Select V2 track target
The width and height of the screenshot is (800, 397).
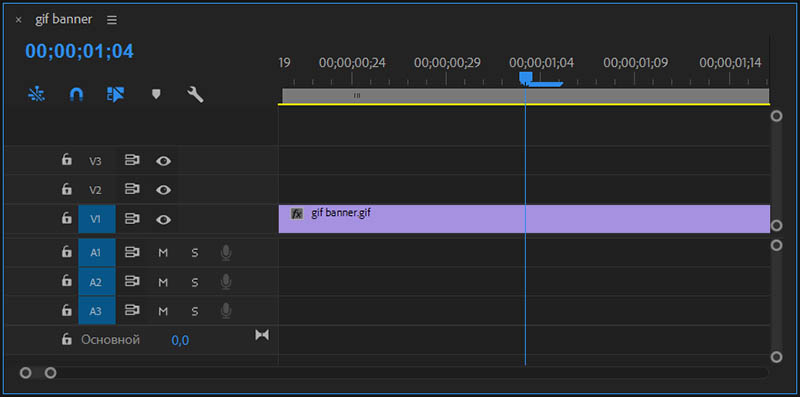[x=95, y=190]
